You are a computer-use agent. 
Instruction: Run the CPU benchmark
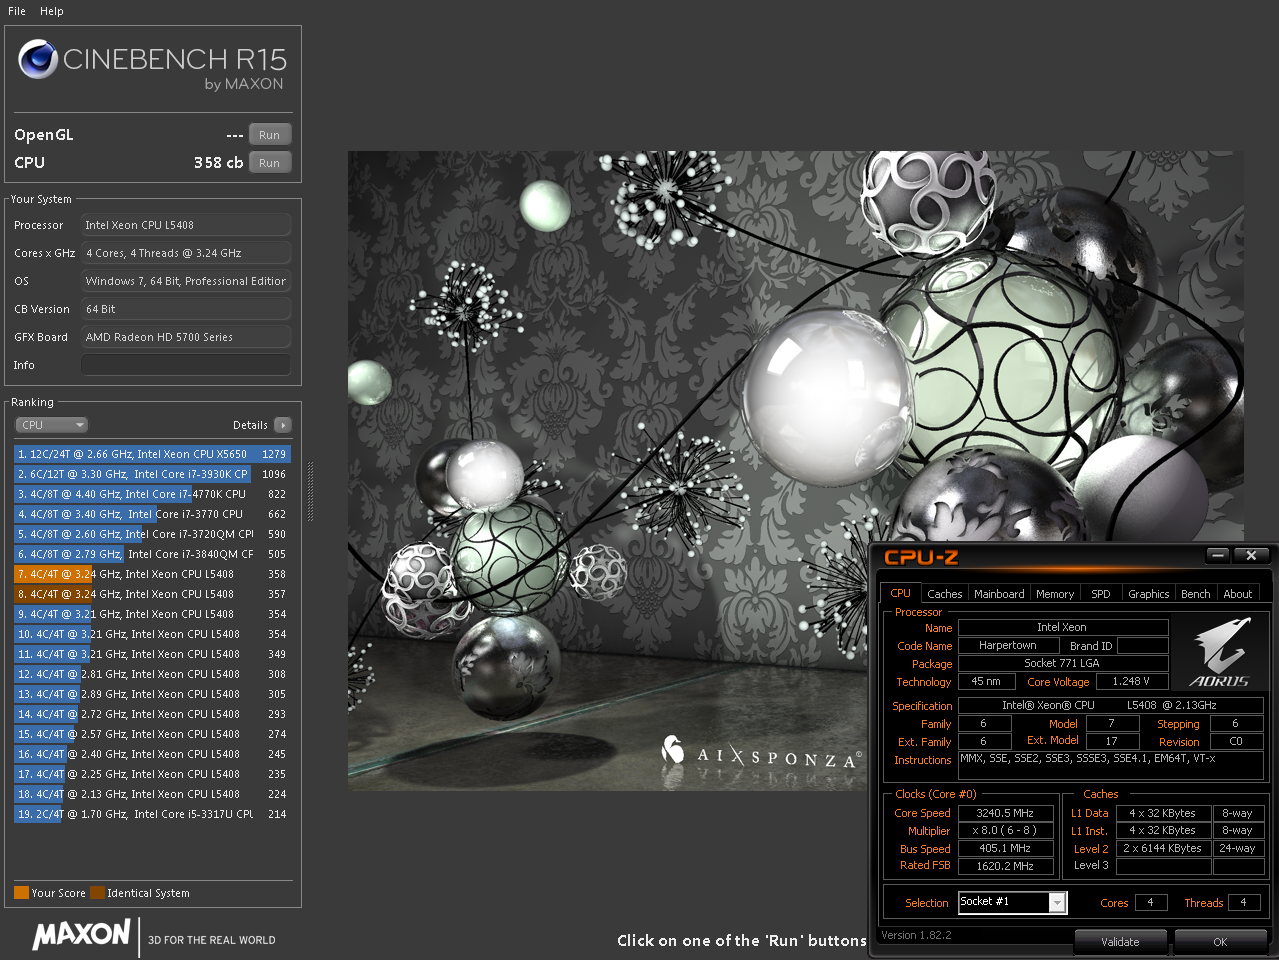[270, 163]
